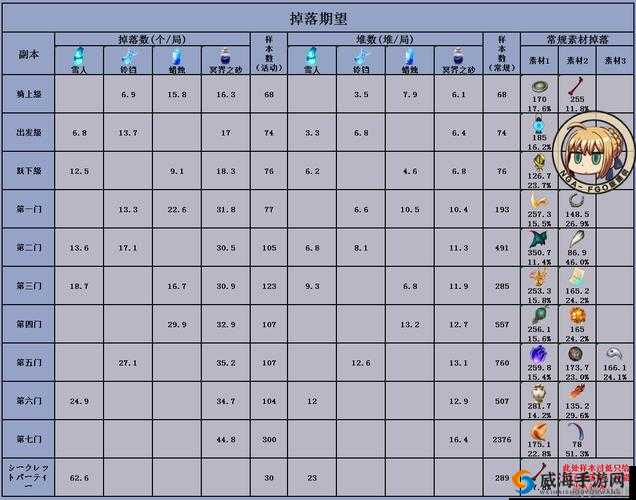
Task: Select the chain ring material icon above 148.5
Action: tap(576, 201)
